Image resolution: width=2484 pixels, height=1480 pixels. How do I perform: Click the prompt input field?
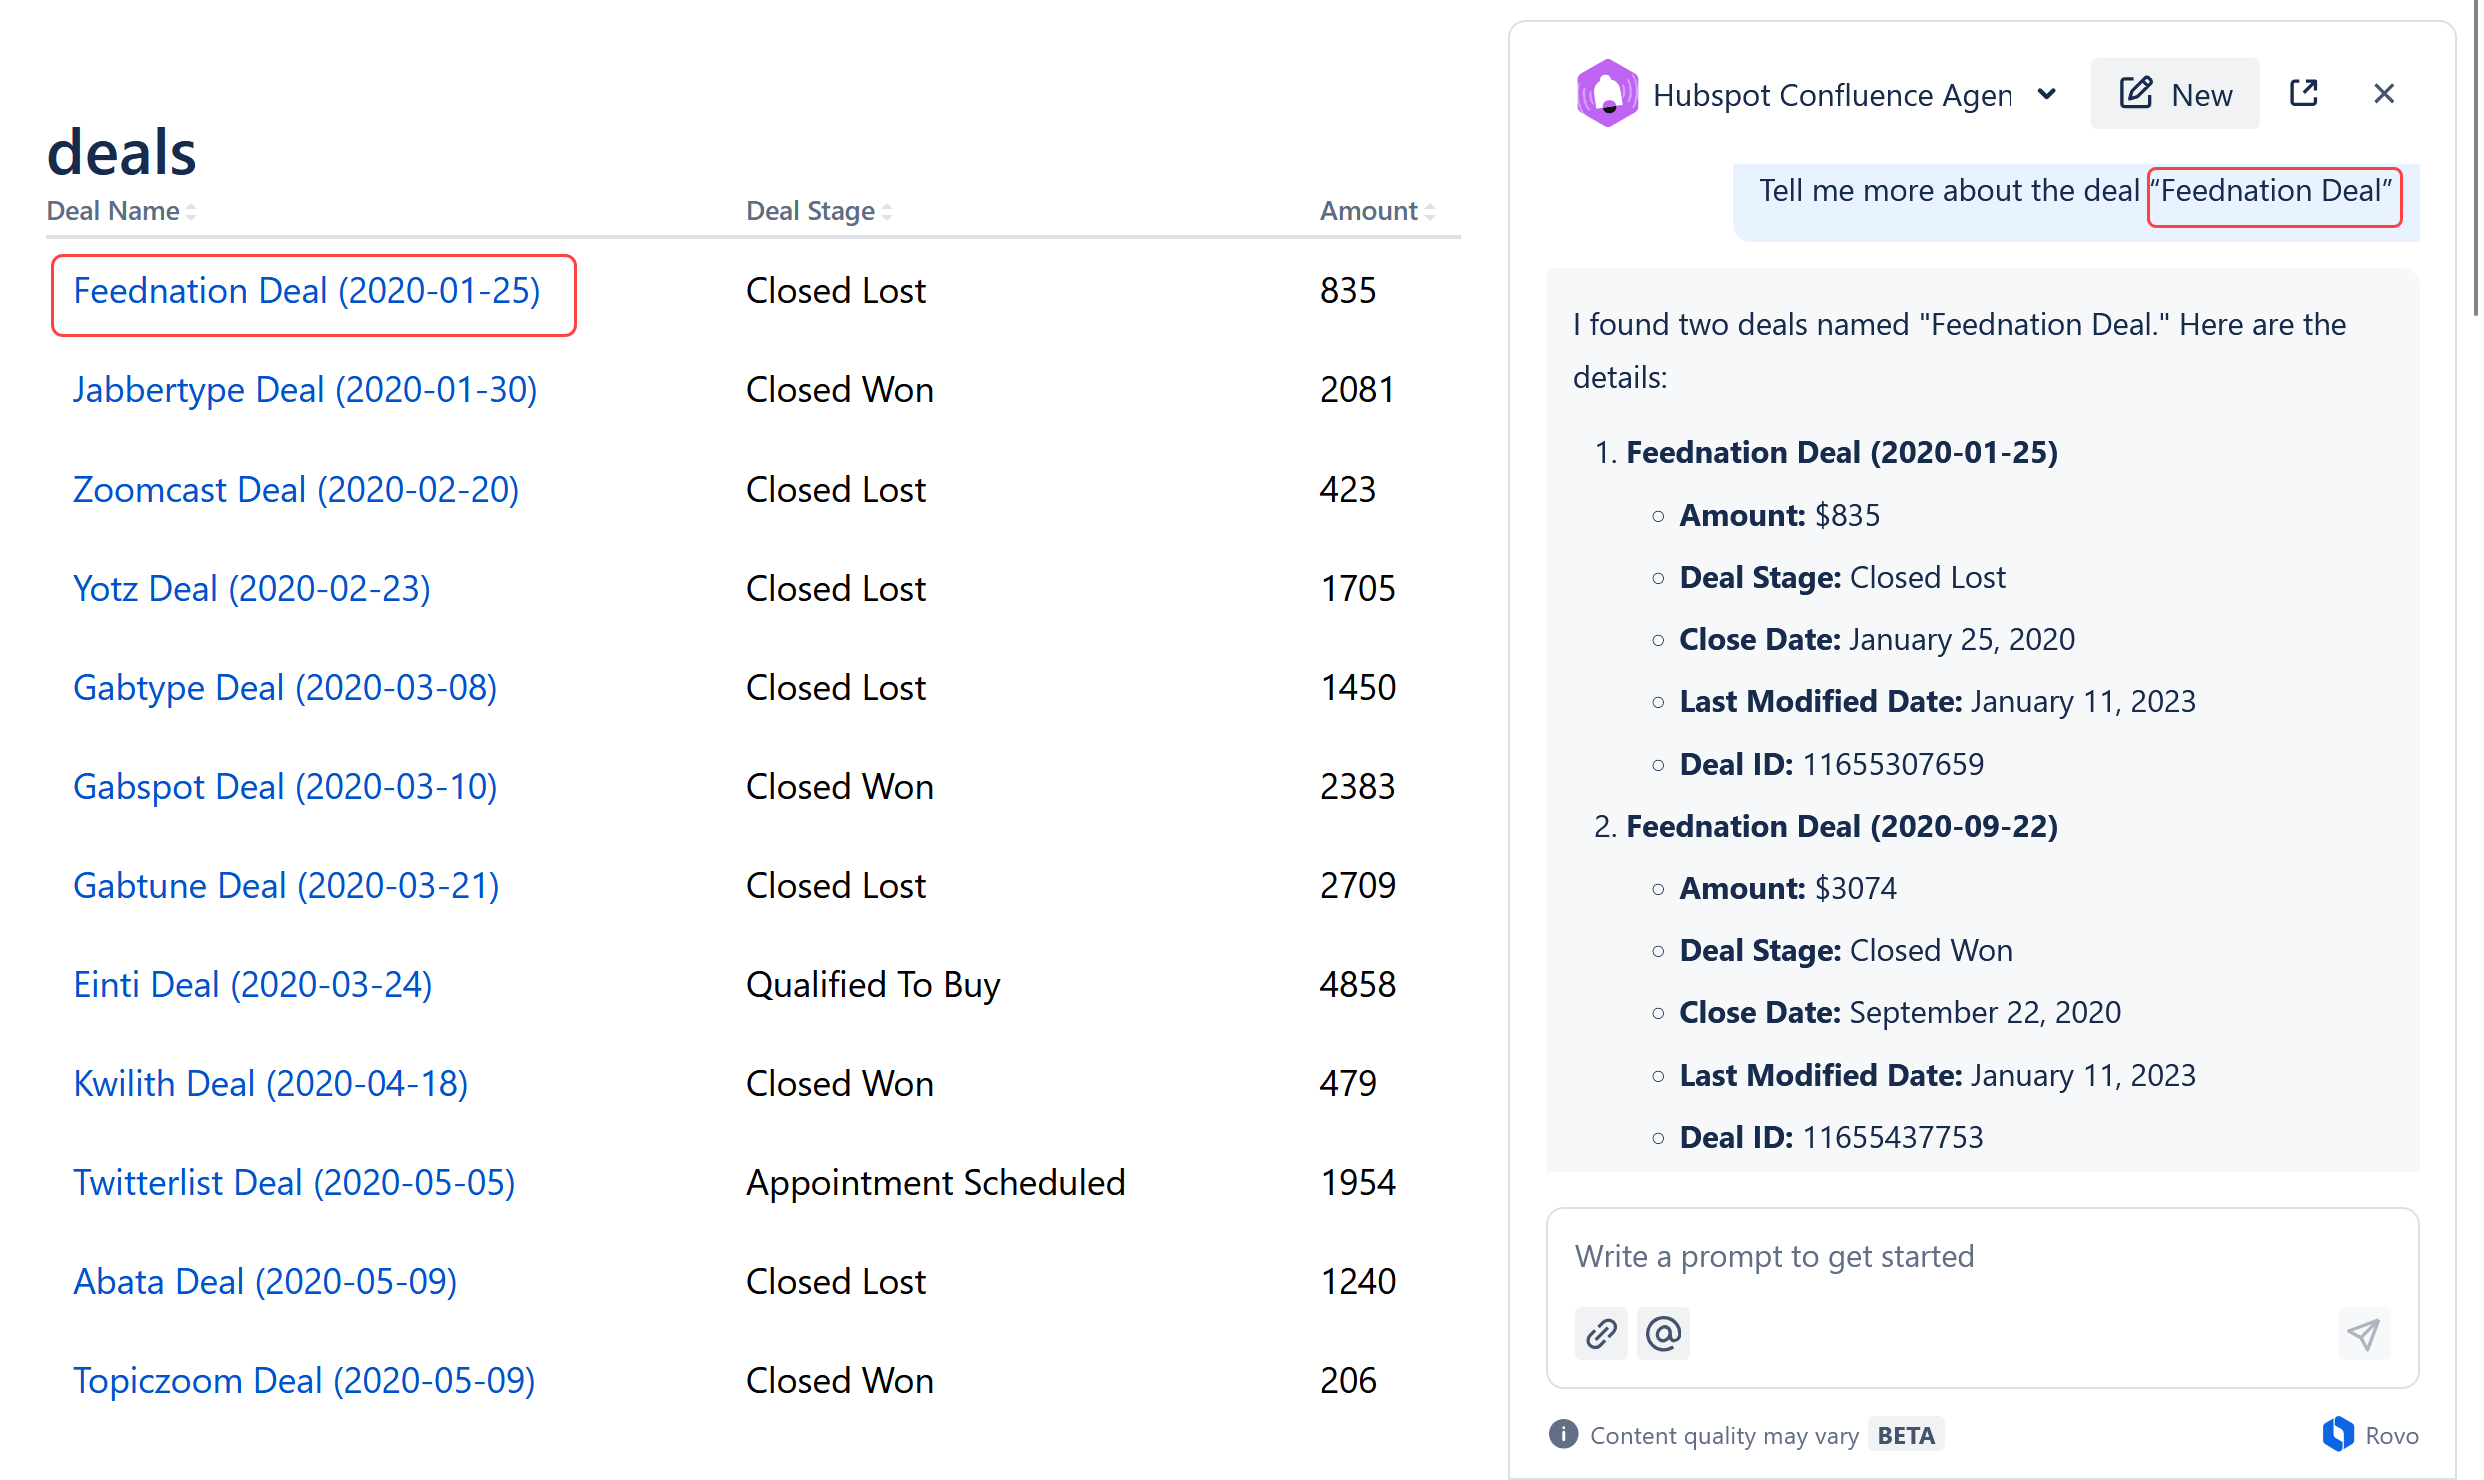click(x=1982, y=1256)
